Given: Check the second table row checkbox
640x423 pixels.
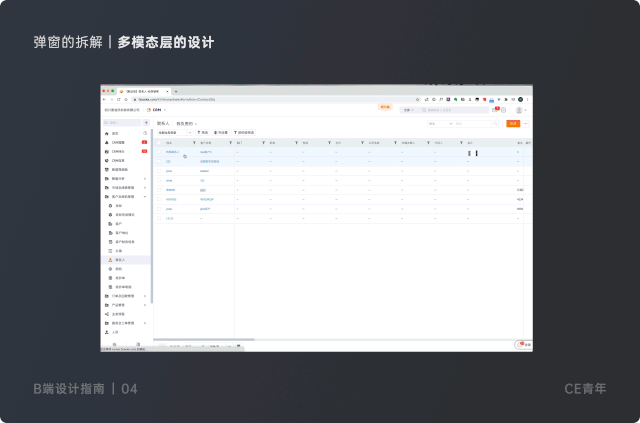Looking at the screenshot, I should (159, 161).
